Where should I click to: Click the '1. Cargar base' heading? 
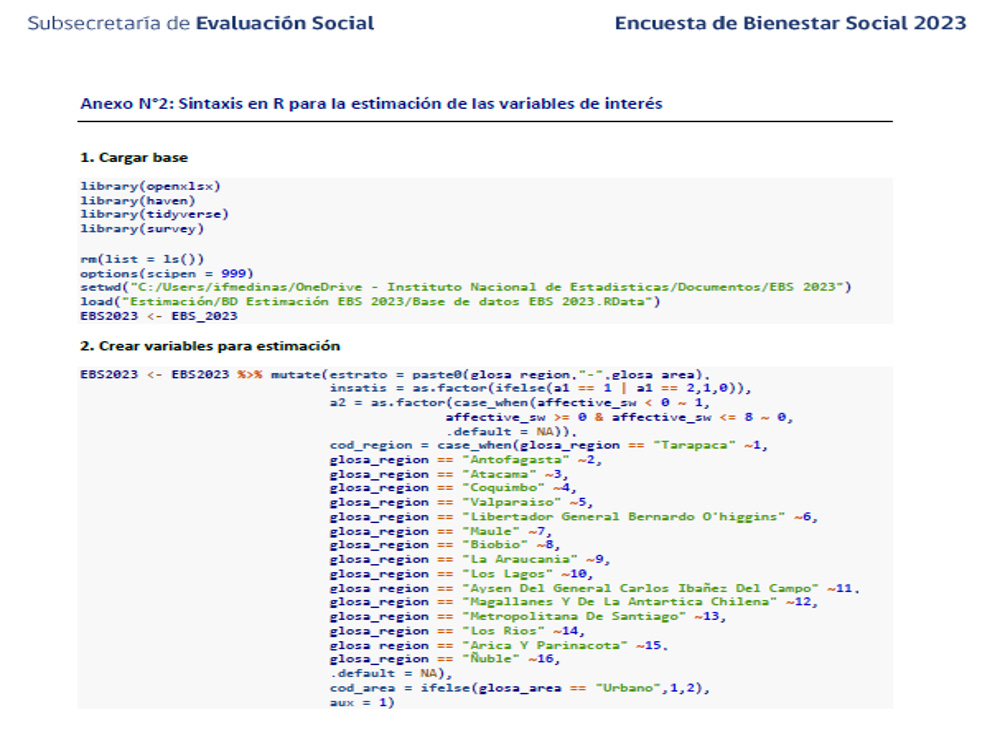click(134, 158)
